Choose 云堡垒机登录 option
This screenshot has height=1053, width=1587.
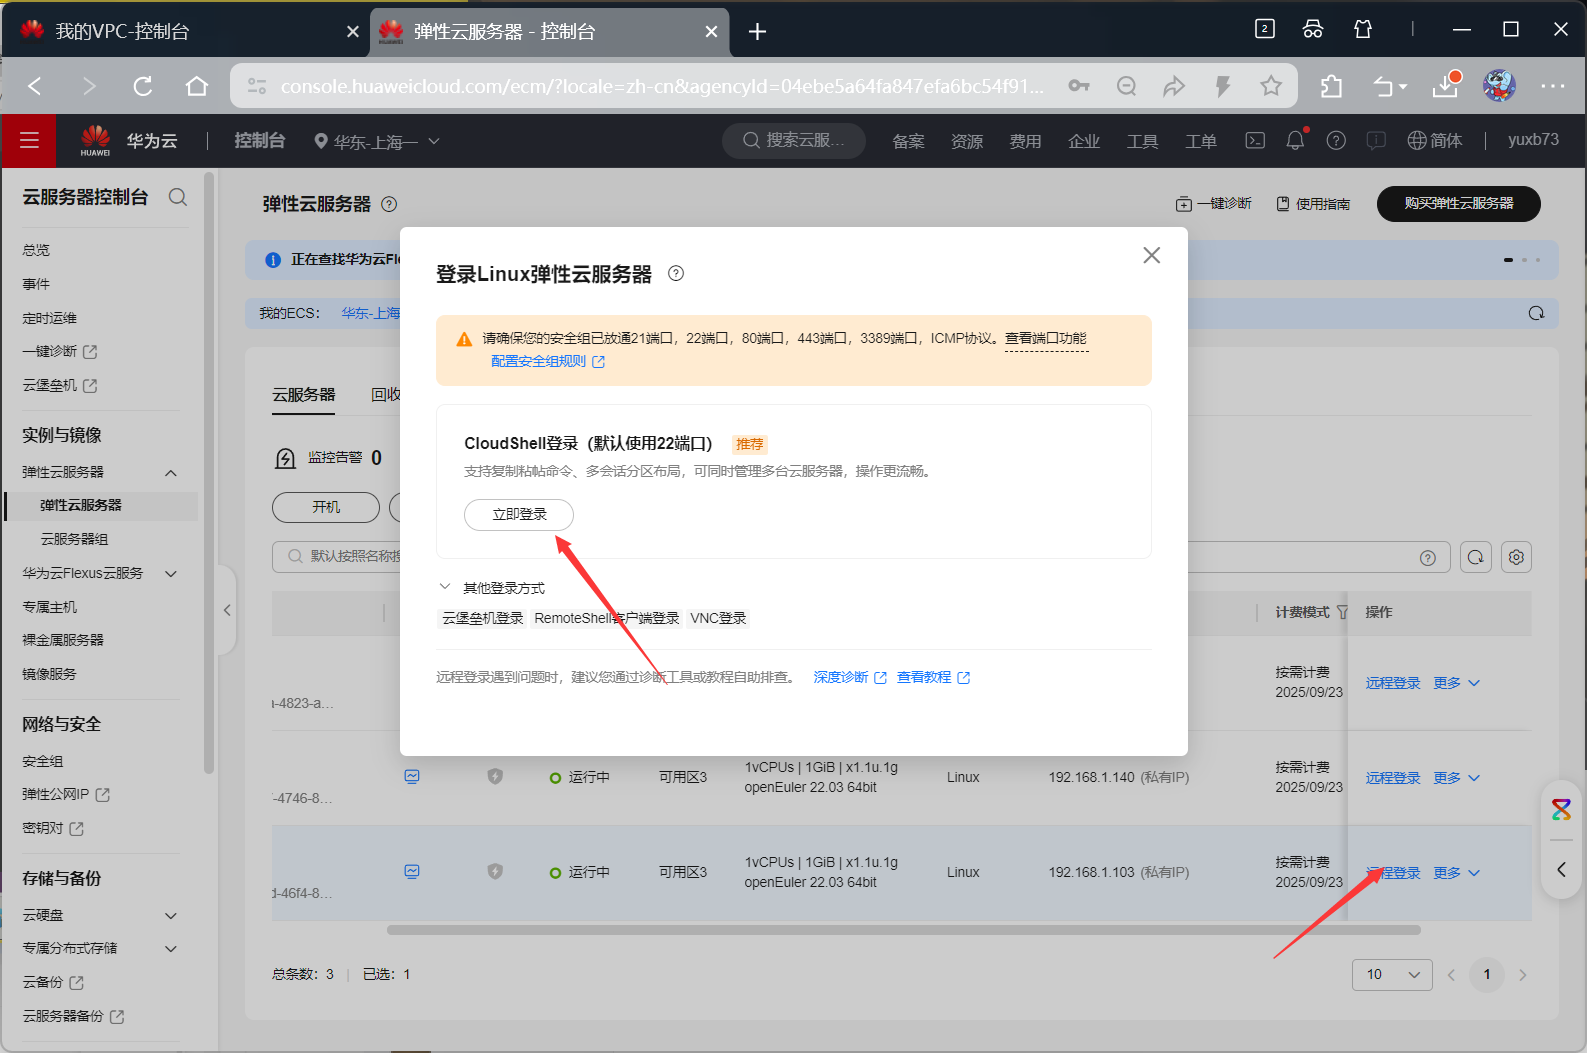point(483,618)
